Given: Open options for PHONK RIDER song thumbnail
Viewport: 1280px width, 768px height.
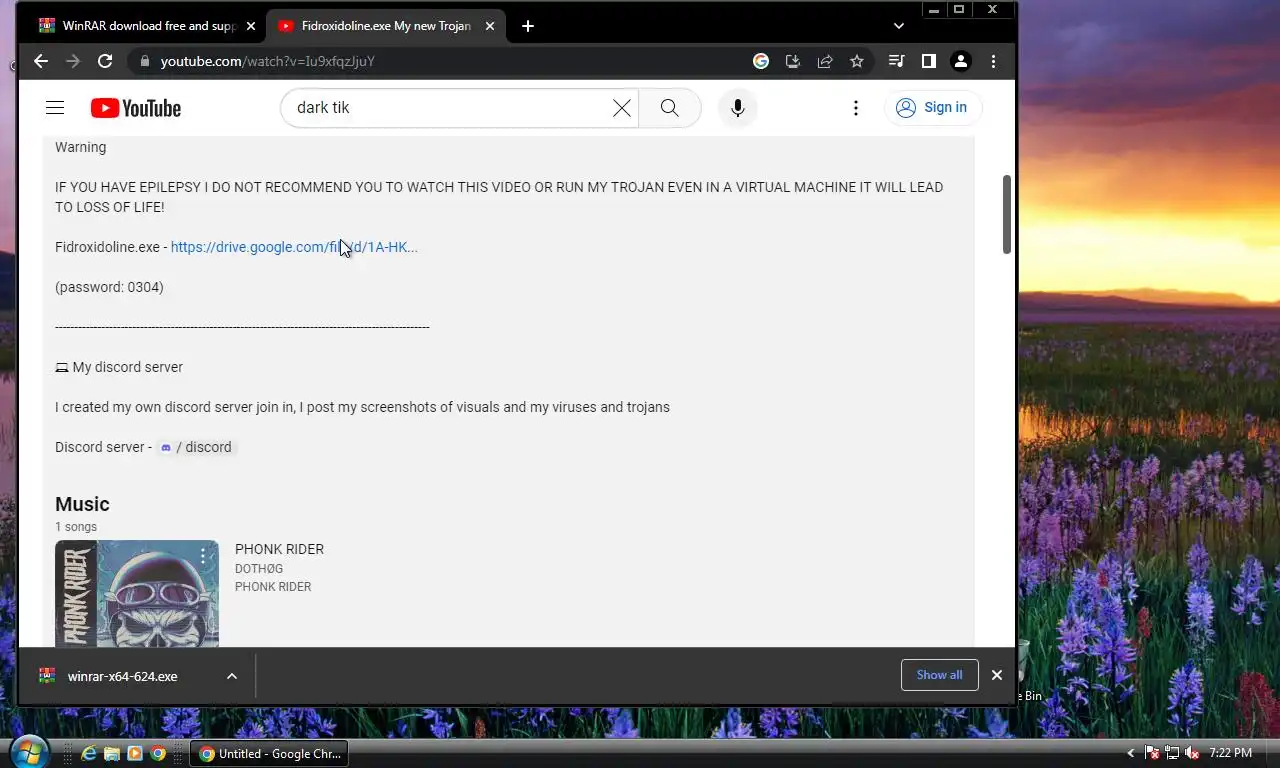Looking at the screenshot, I should point(203,557).
